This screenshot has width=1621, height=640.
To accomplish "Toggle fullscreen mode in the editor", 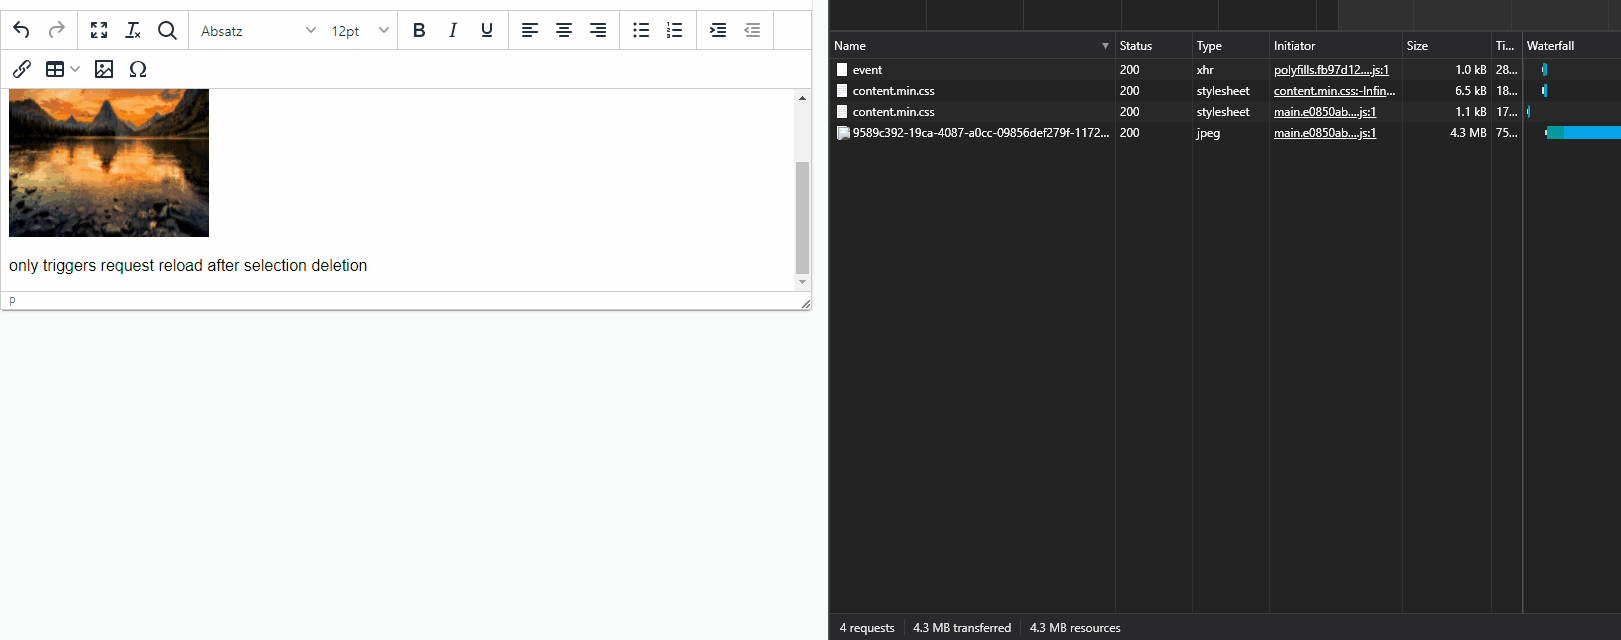I will click(99, 30).
